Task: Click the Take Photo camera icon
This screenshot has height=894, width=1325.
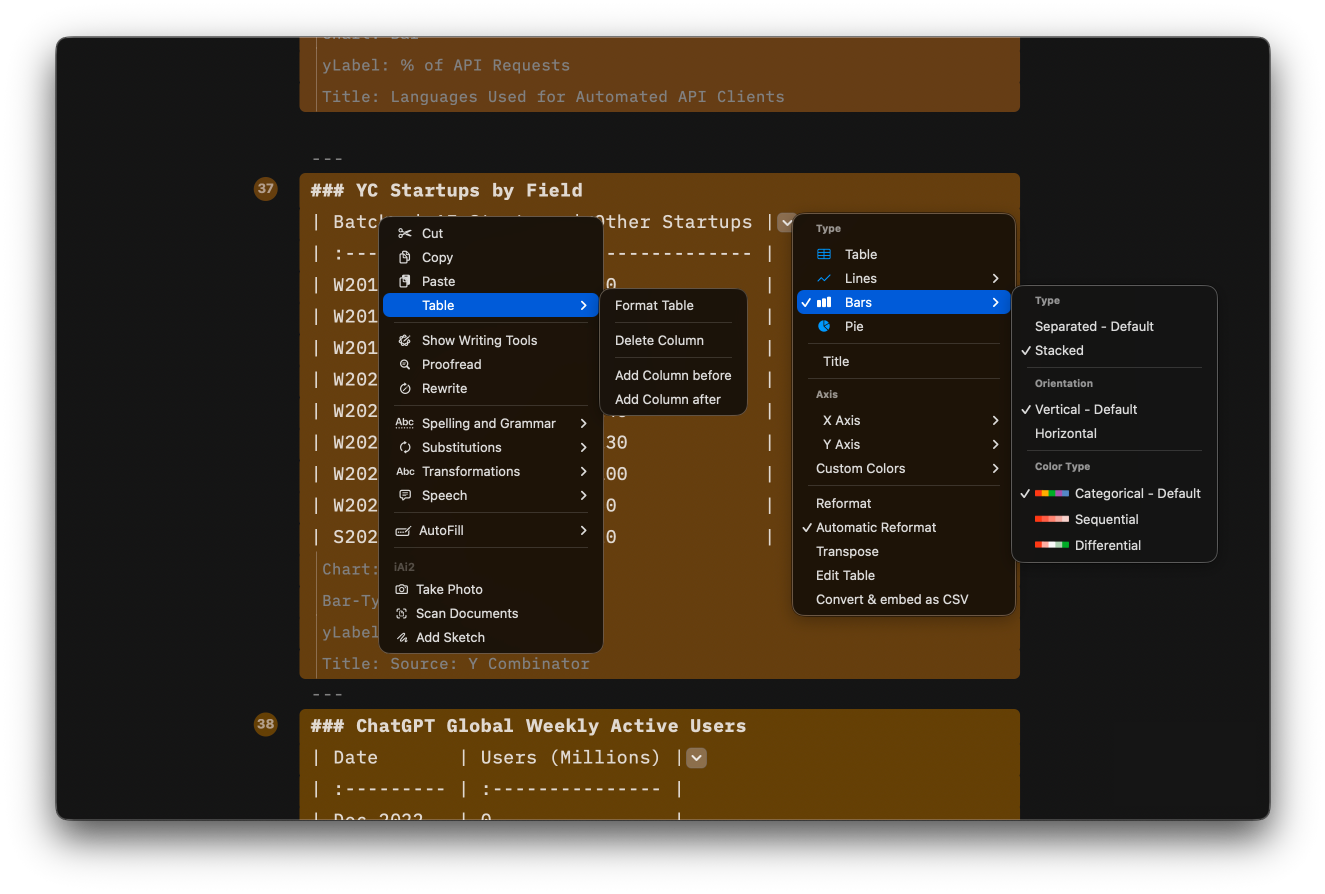Action: tap(404, 589)
